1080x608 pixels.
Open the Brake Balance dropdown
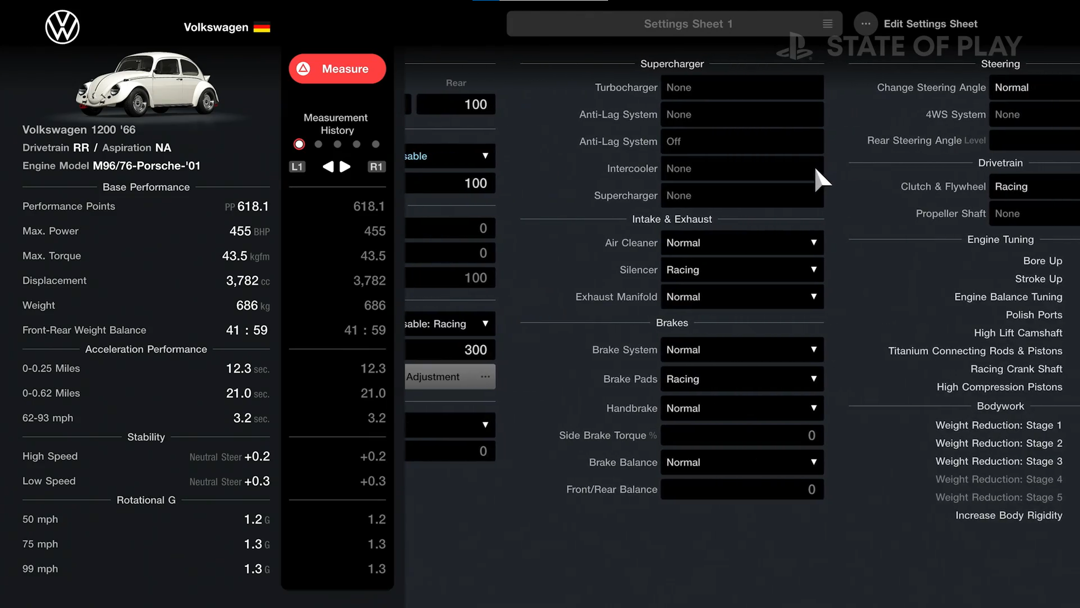(x=742, y=463)
